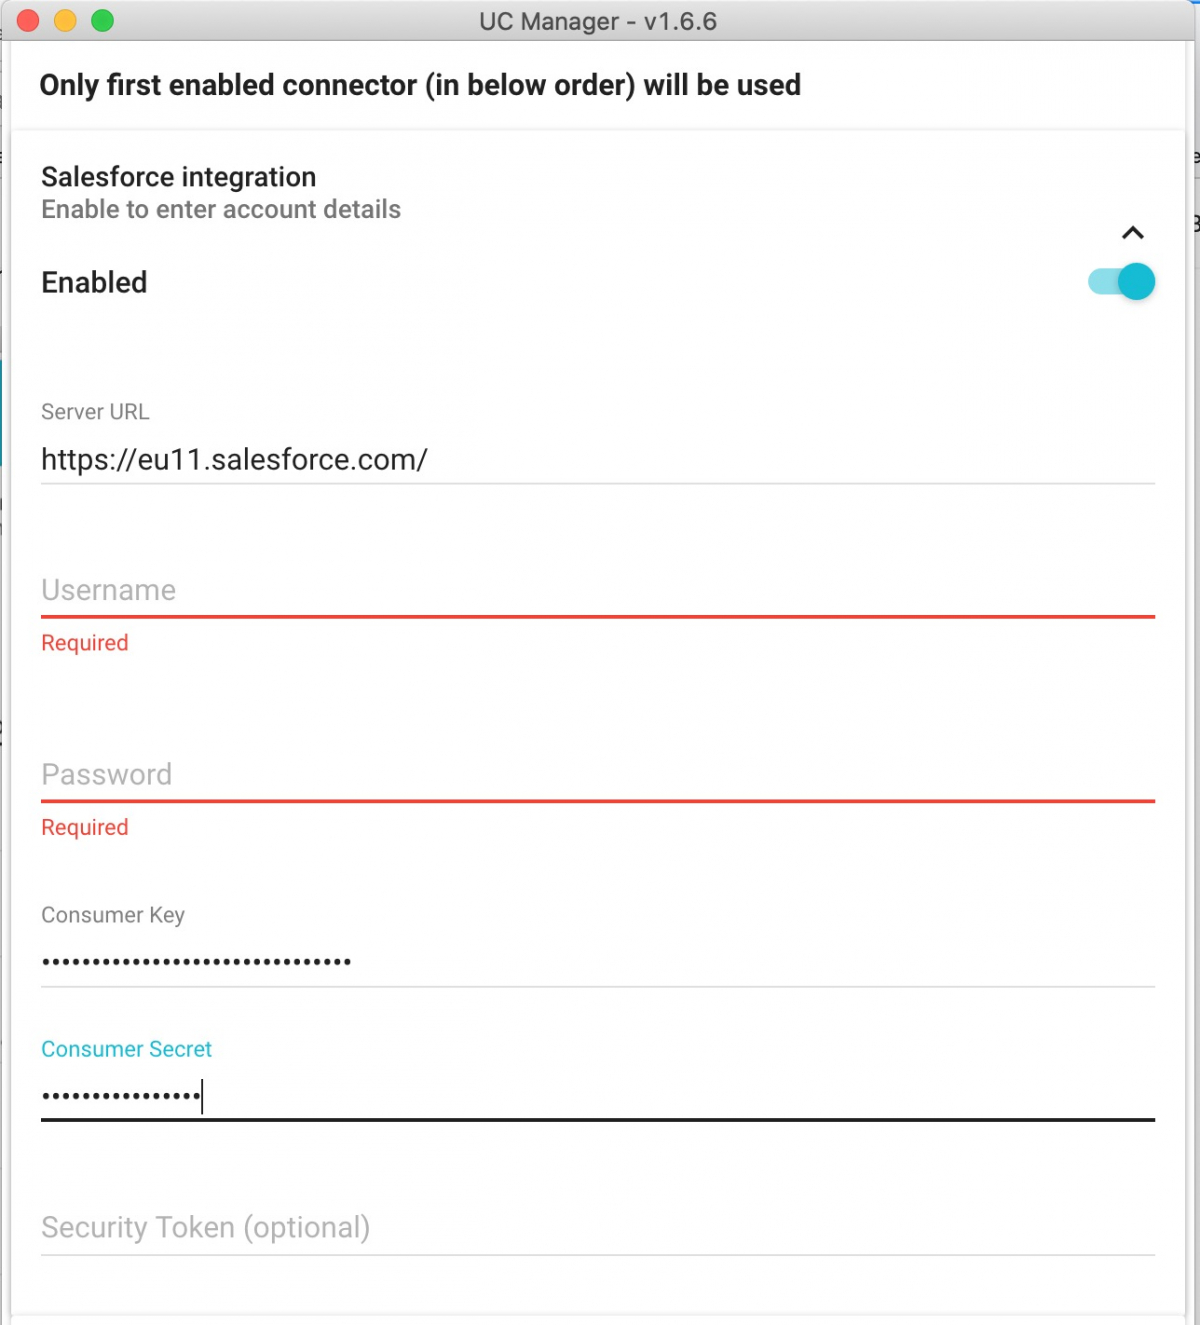Click the Enabled label text

click(x=93, y=282)
